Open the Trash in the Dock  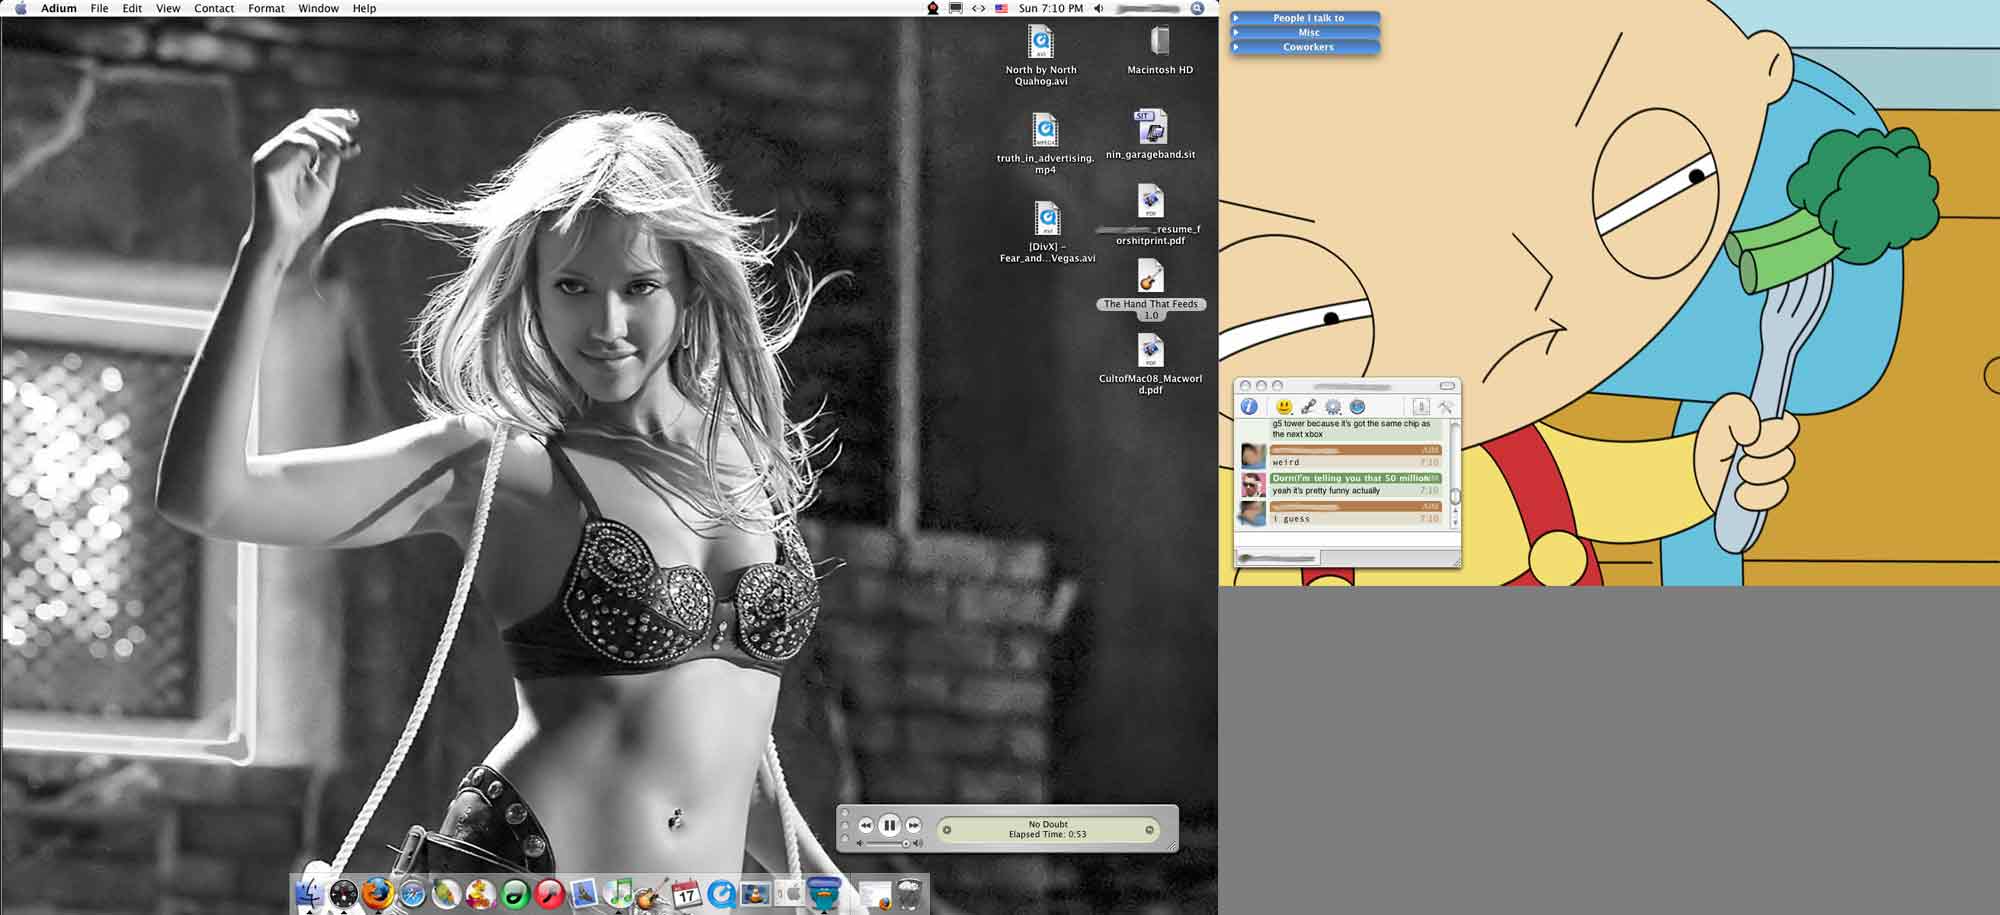(x=909, y=893)
